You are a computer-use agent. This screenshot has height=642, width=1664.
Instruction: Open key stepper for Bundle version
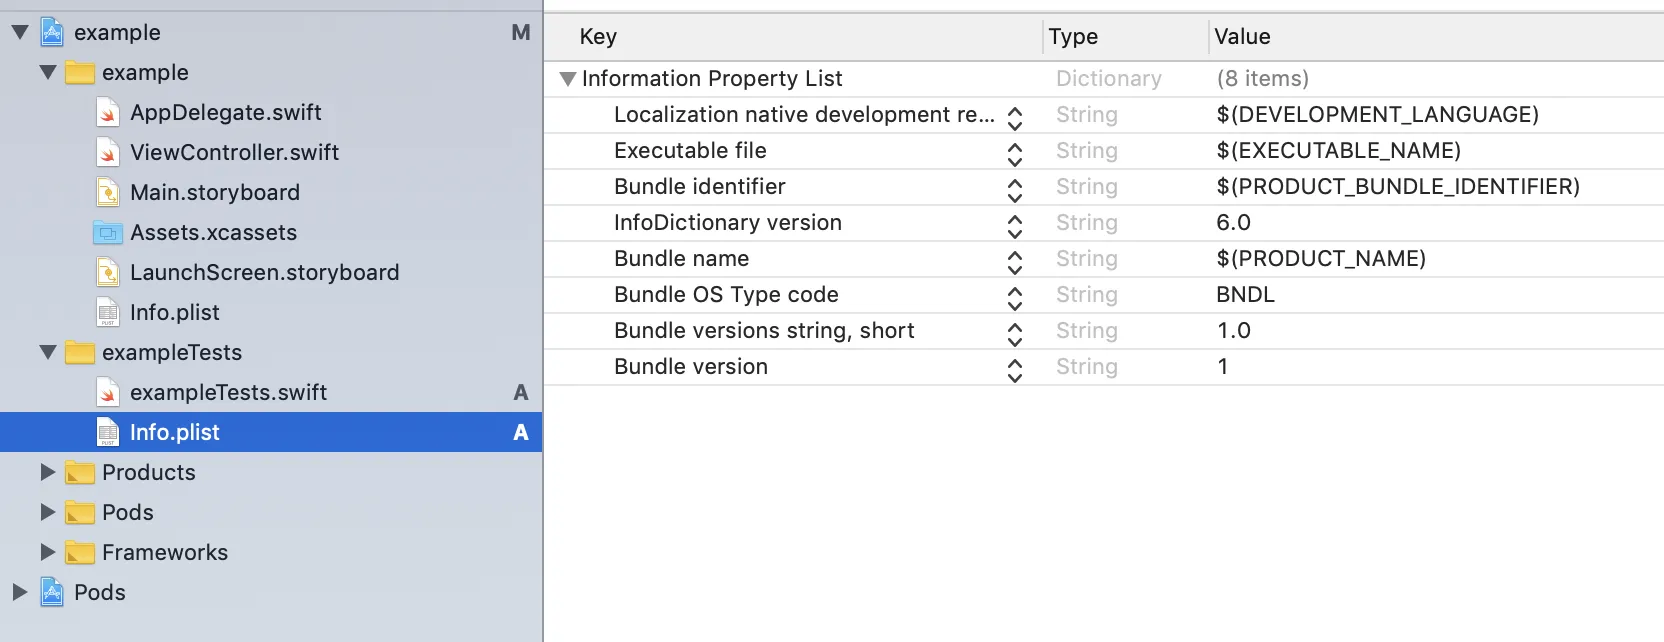point(1015,368)
